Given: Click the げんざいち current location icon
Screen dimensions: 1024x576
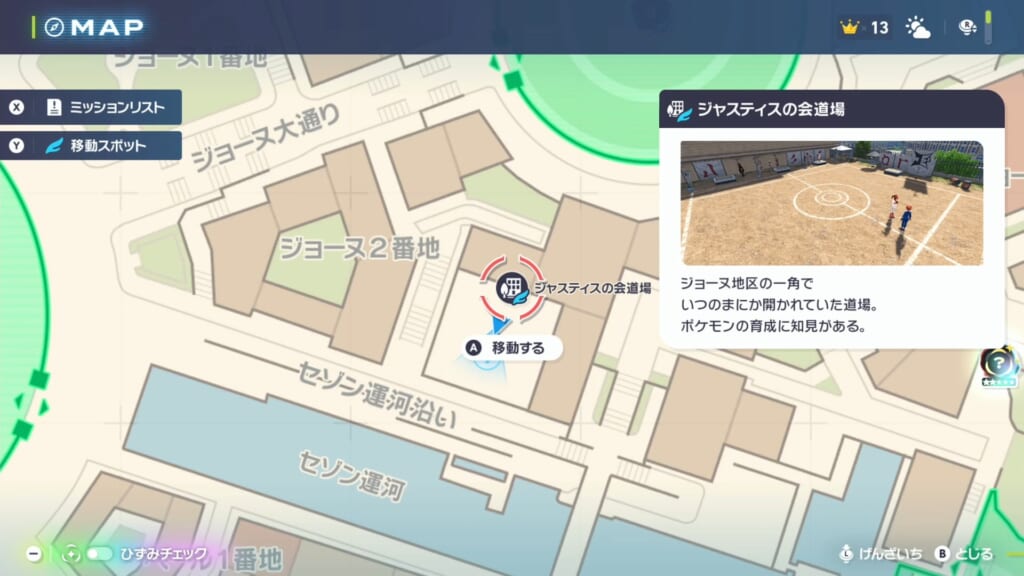Looking at the screenshot, I should (846, 553).
